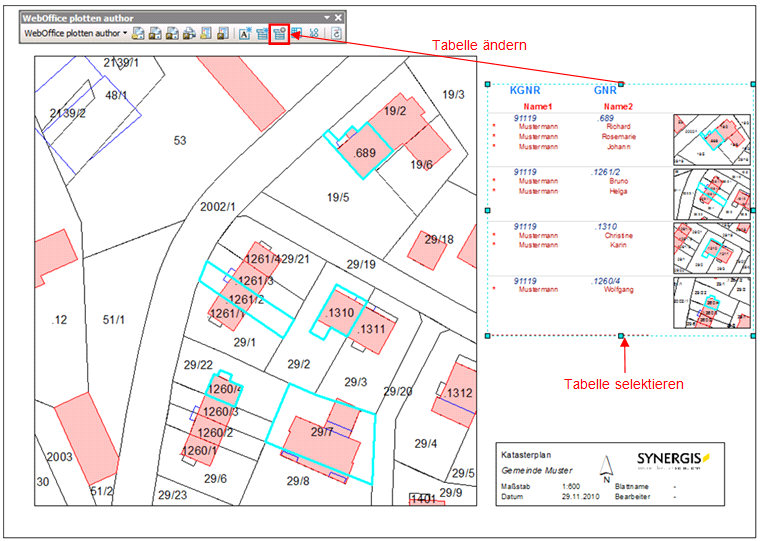This screenshot has height=541, width=760.
Task: Click parcel label 29/7 on the map
Action: pyautogui.click(x=322, y=431)
